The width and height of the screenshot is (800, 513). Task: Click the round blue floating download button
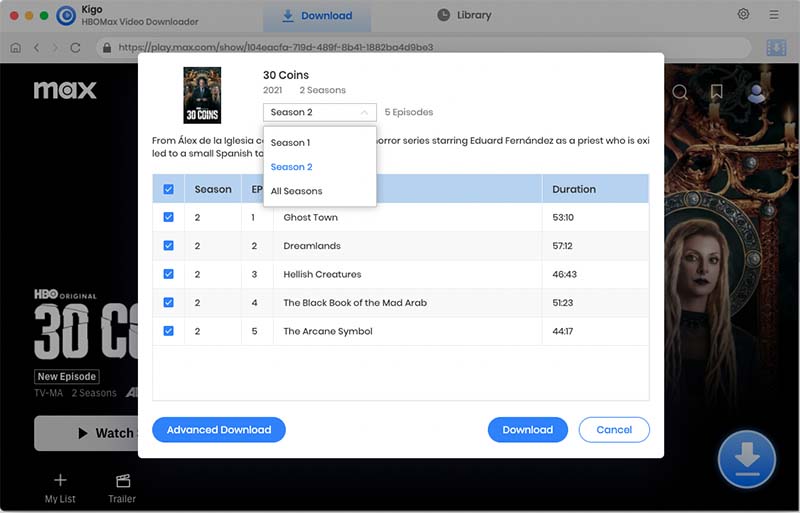747,459
